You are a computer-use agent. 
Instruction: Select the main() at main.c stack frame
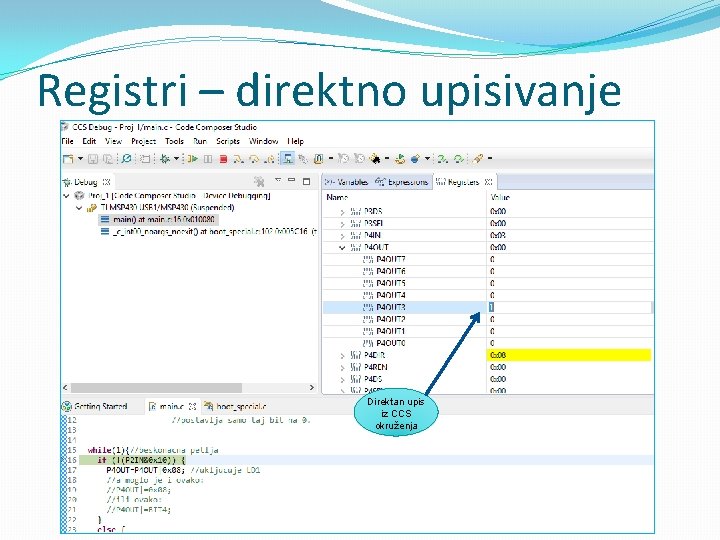click(x=157, y=219)
